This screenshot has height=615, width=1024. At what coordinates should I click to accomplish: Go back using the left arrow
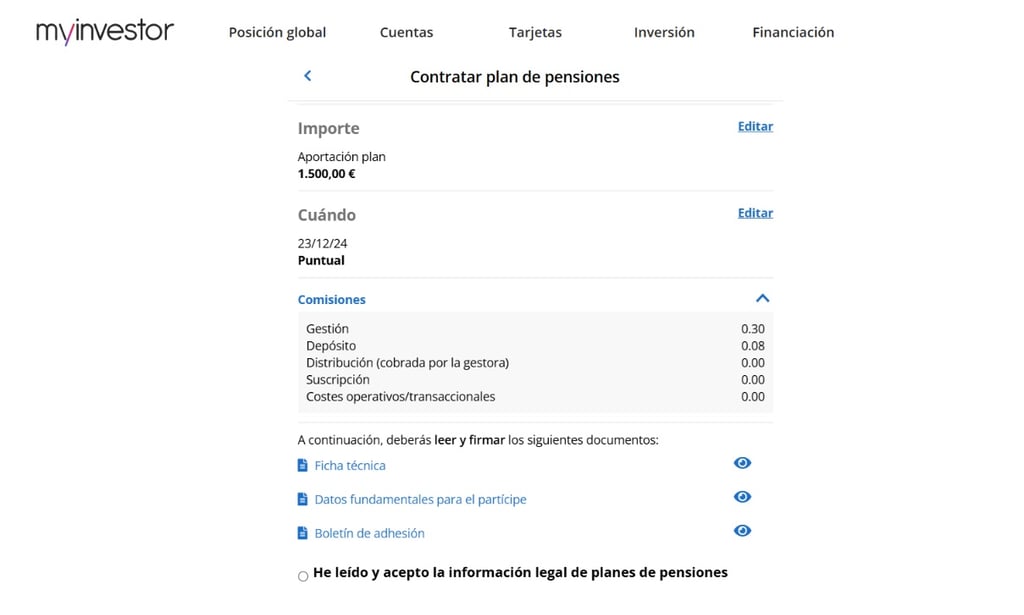(x=308, y=76)
